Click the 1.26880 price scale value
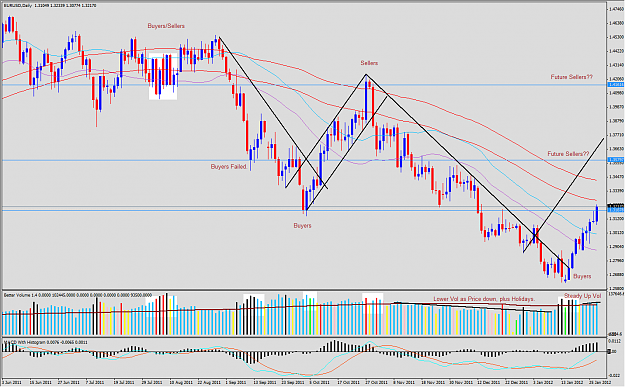625x387 pixels. click(x=616, y=274)
